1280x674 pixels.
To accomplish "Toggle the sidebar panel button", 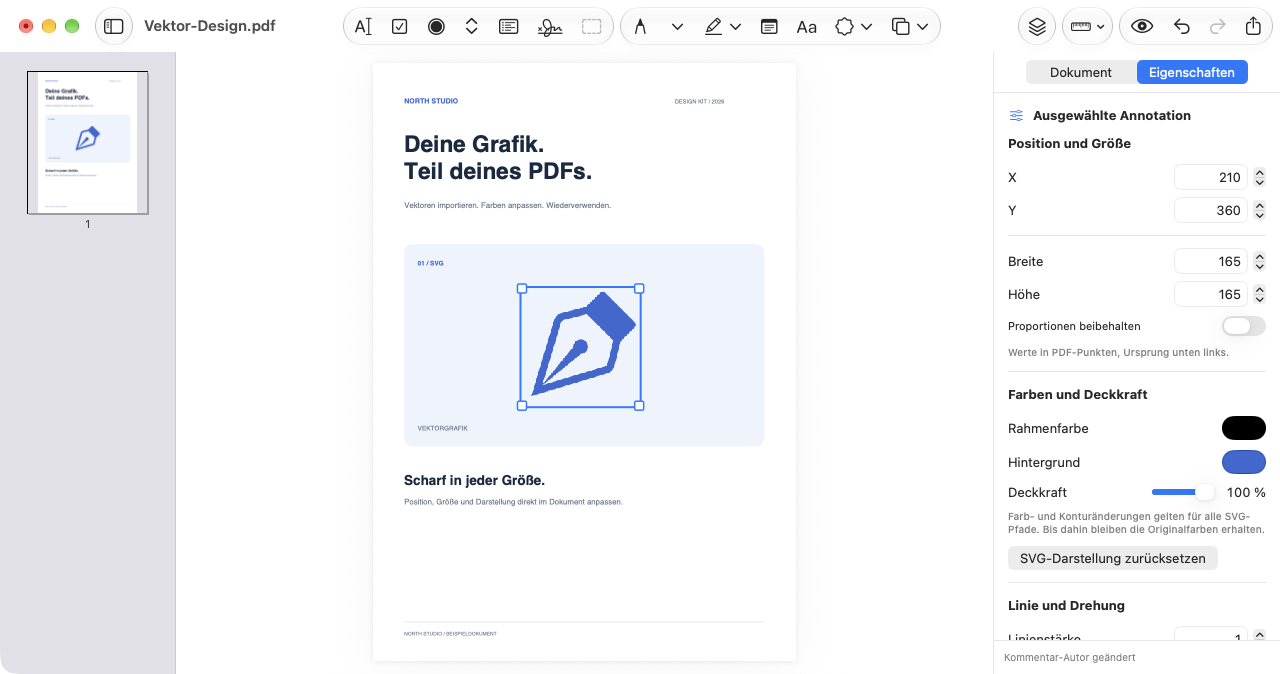I will [x=114, y=26].
